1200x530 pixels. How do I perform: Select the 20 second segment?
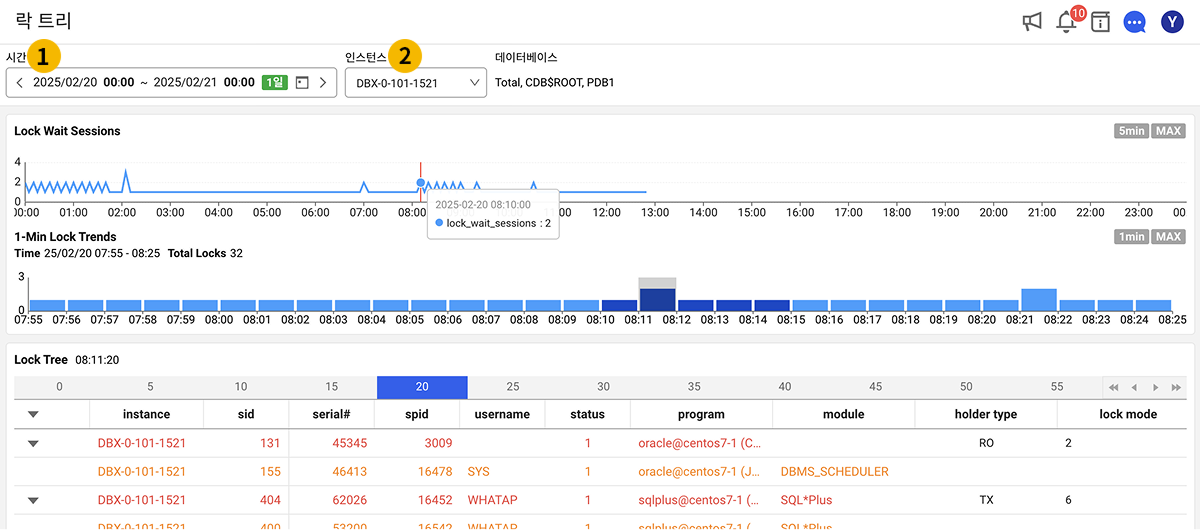click(422, 387)
